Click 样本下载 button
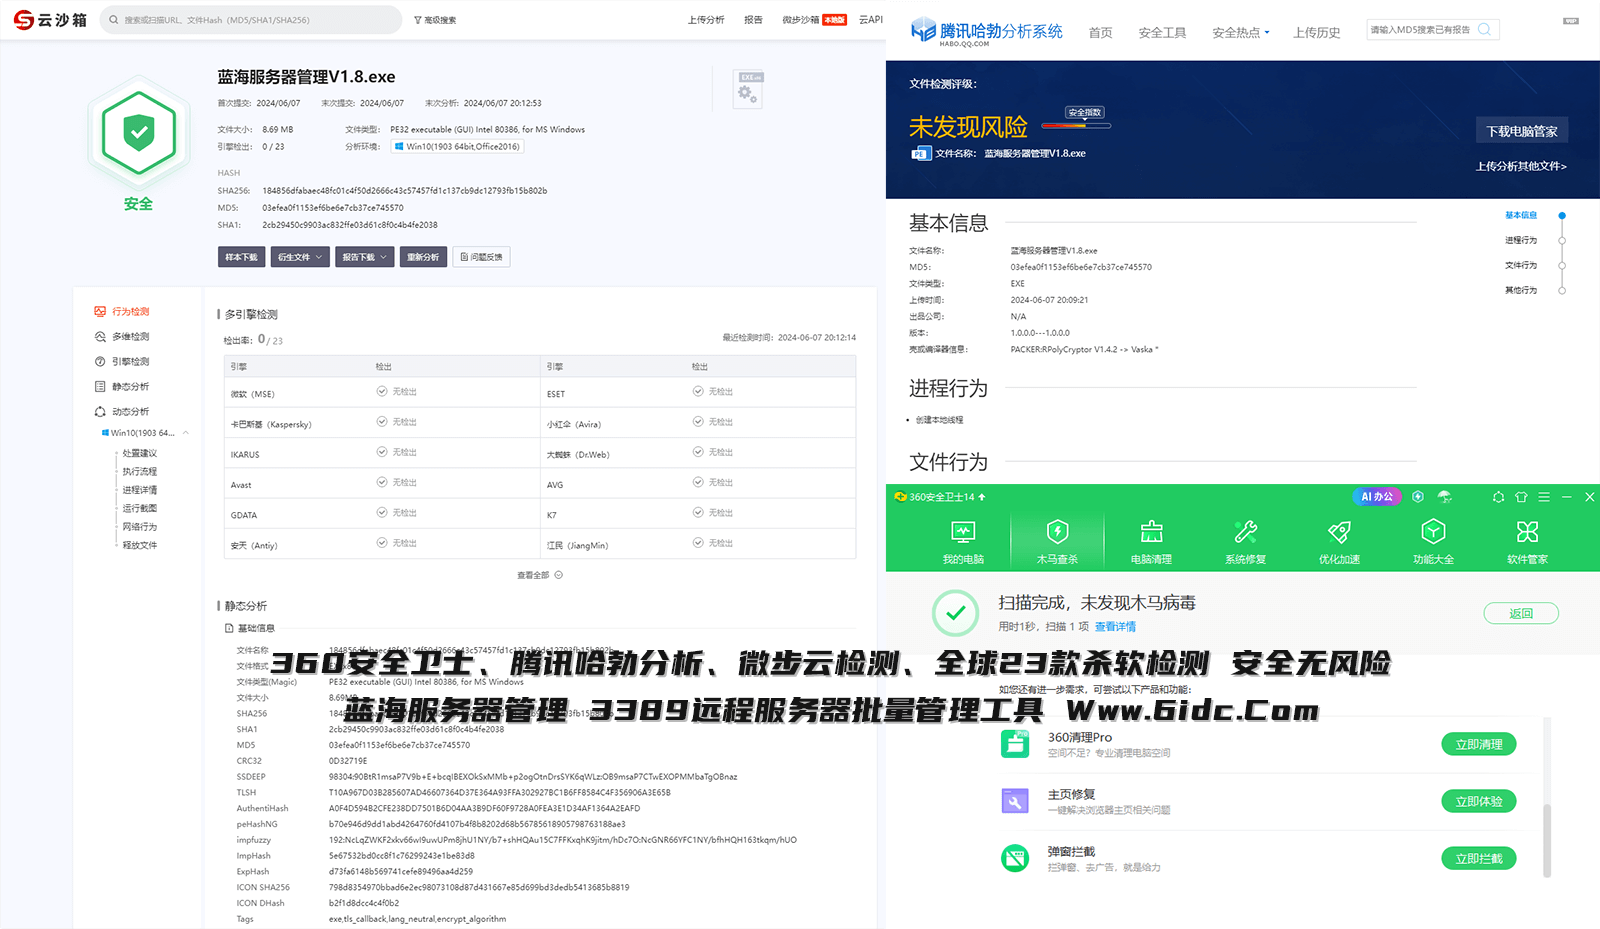This screenshot has width=1600, height=929. coord(241,257)
